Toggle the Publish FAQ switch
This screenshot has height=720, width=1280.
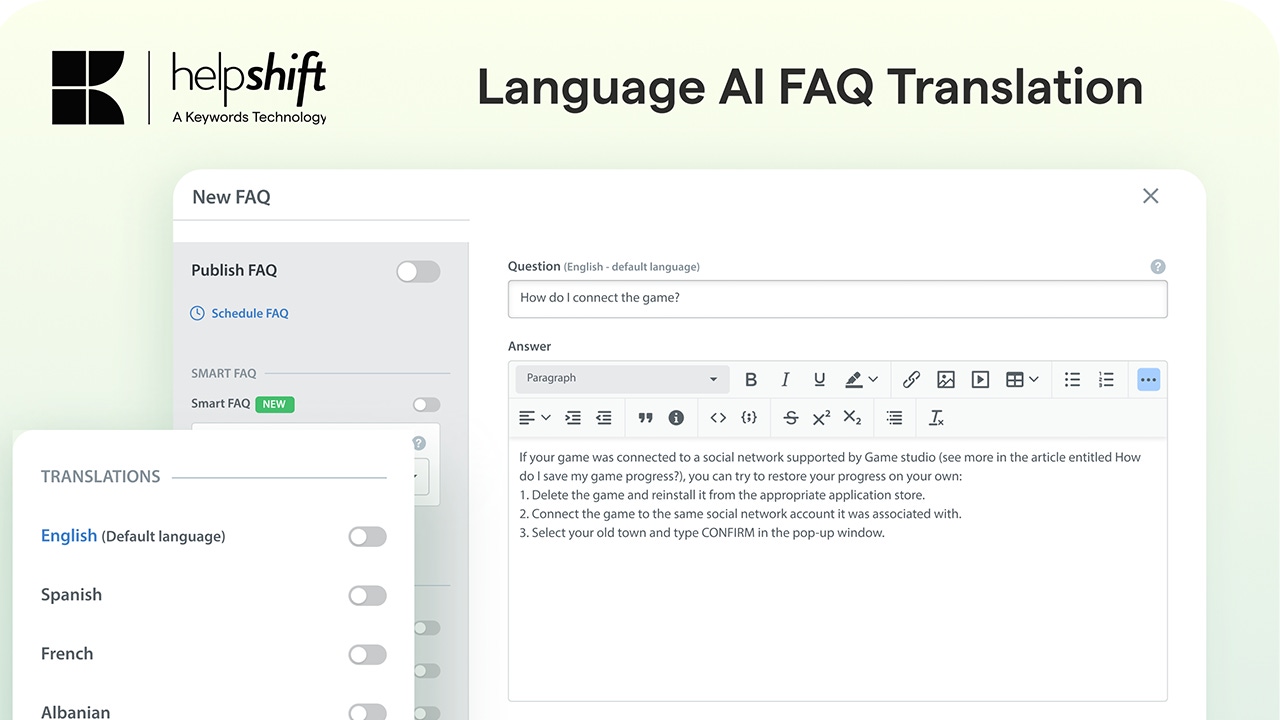coord(418,271)
